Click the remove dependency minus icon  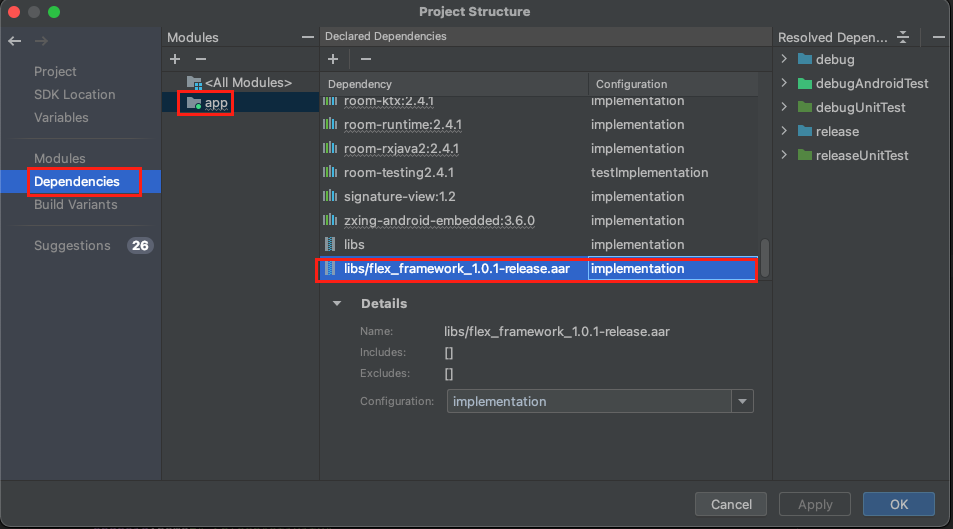click(x=366, y=60)
